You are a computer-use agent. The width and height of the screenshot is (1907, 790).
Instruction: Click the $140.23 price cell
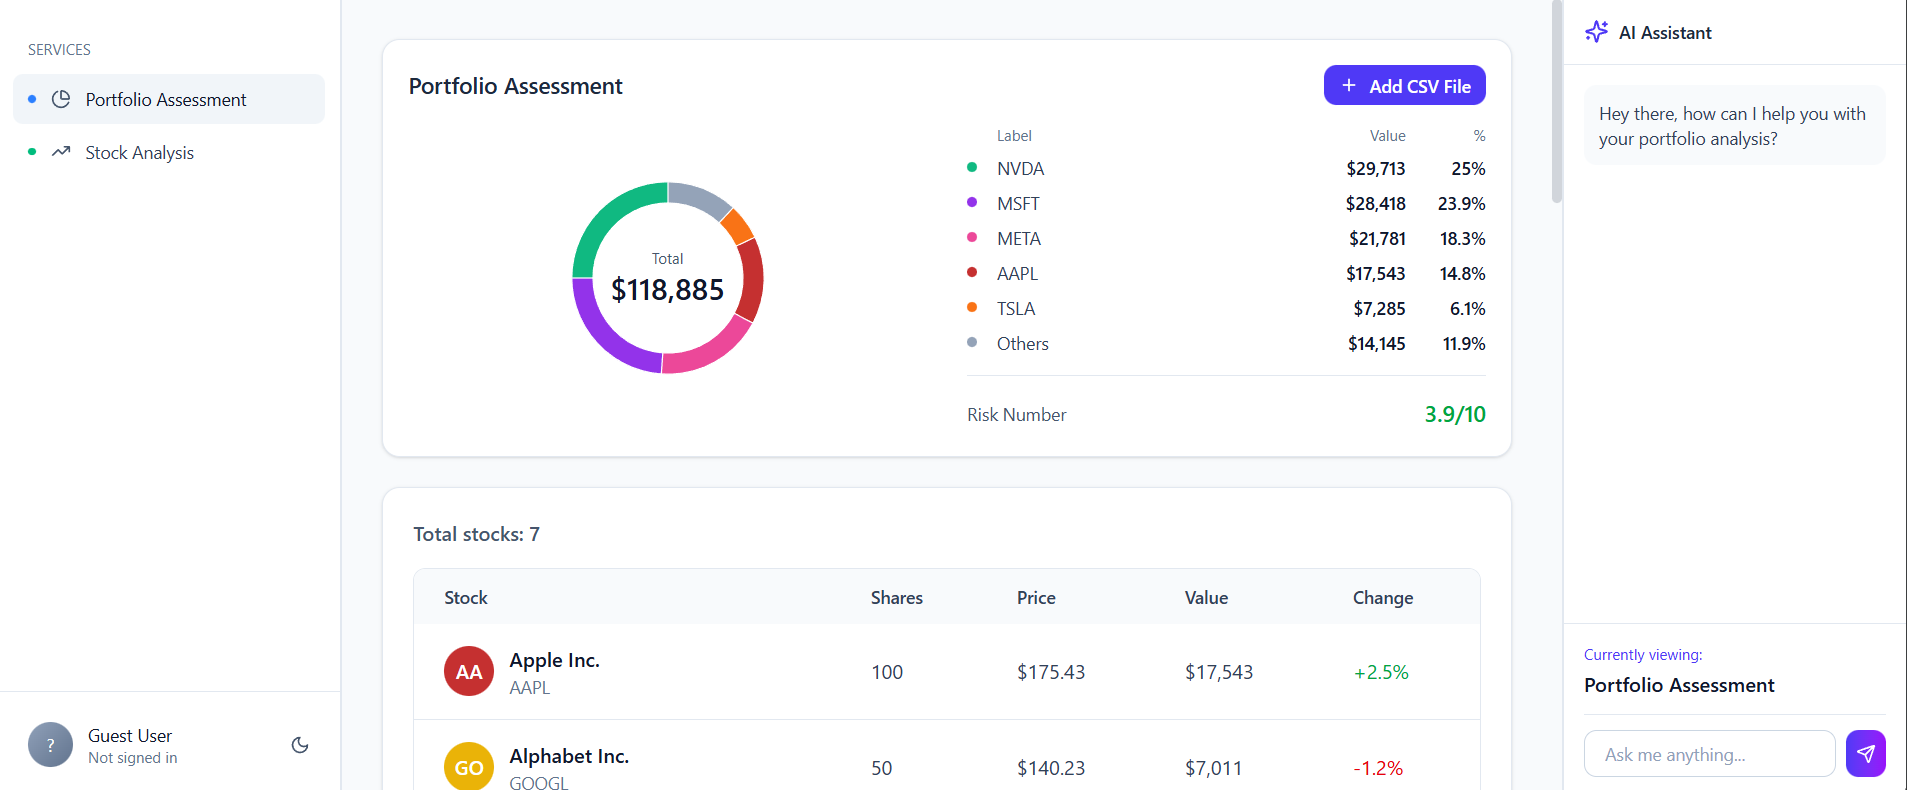click(1051, 768)
